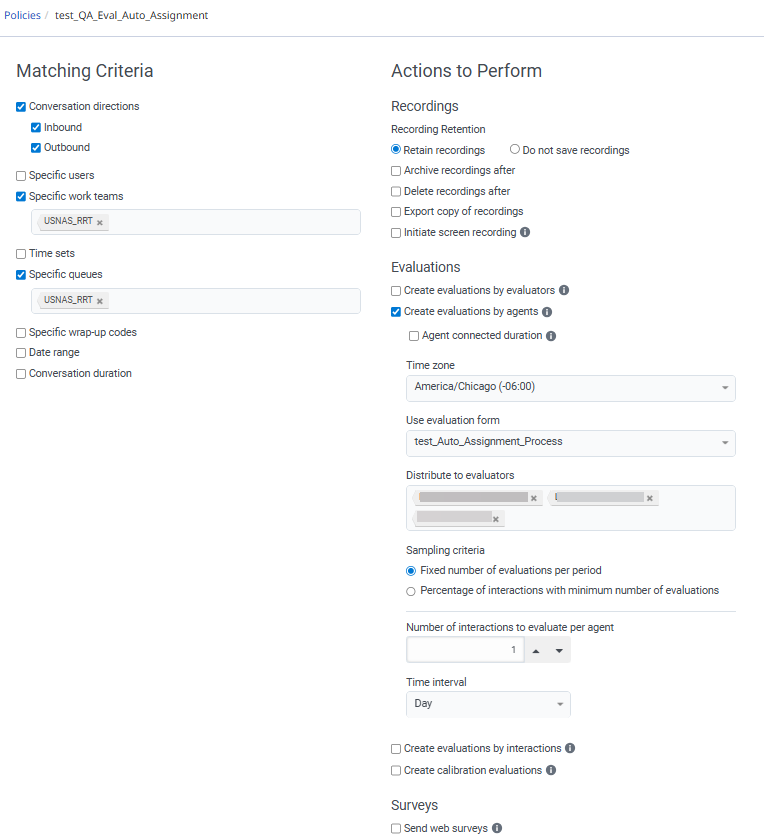Click info icon beside Create evaluations by agents
The height and width of the screenshot is (838, 764).
(547, 312)
